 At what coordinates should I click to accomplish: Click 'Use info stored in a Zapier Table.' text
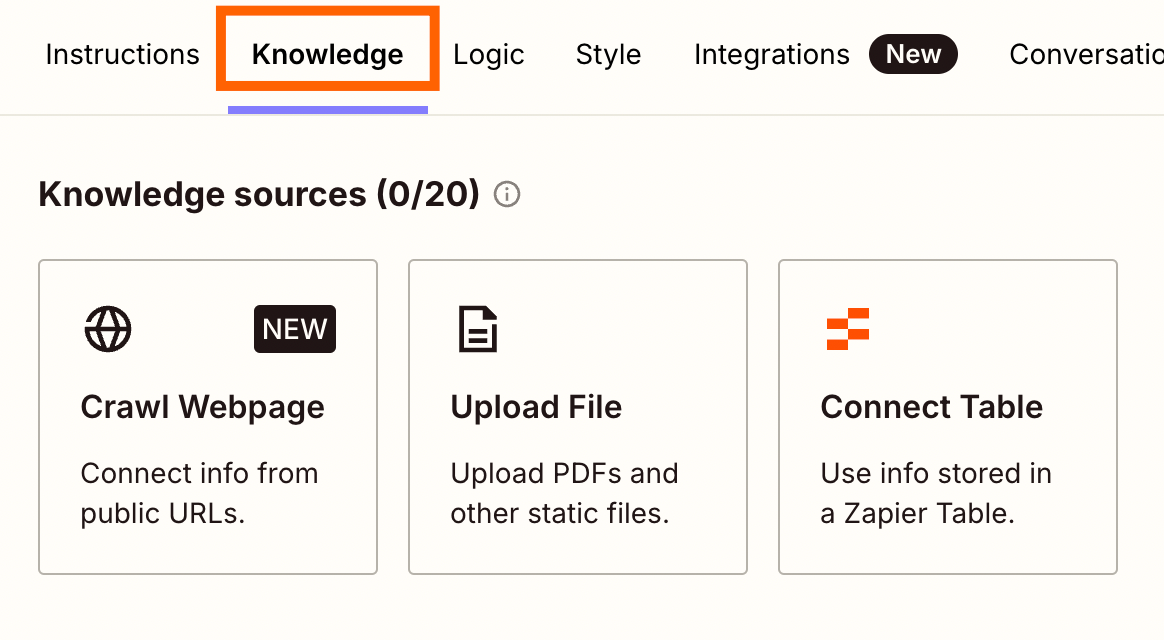click(935, 493)
